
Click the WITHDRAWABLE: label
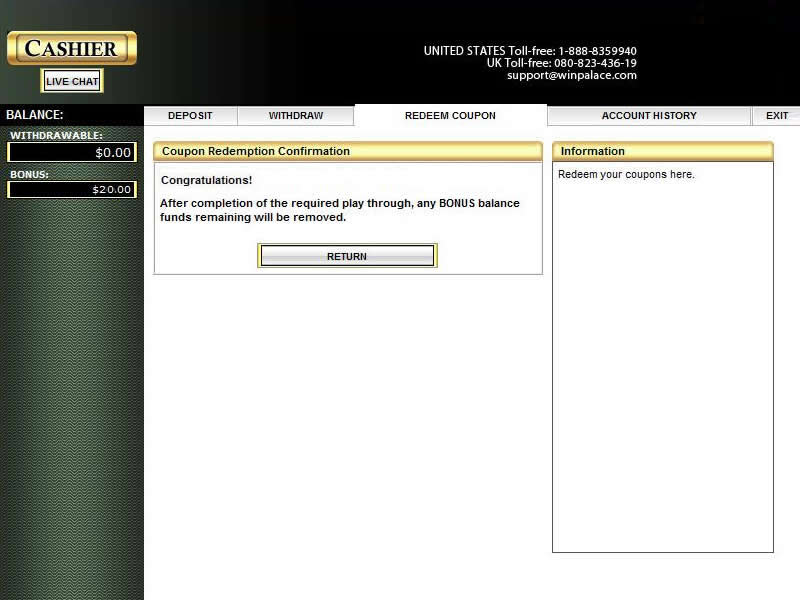click(x=57, y=135)
